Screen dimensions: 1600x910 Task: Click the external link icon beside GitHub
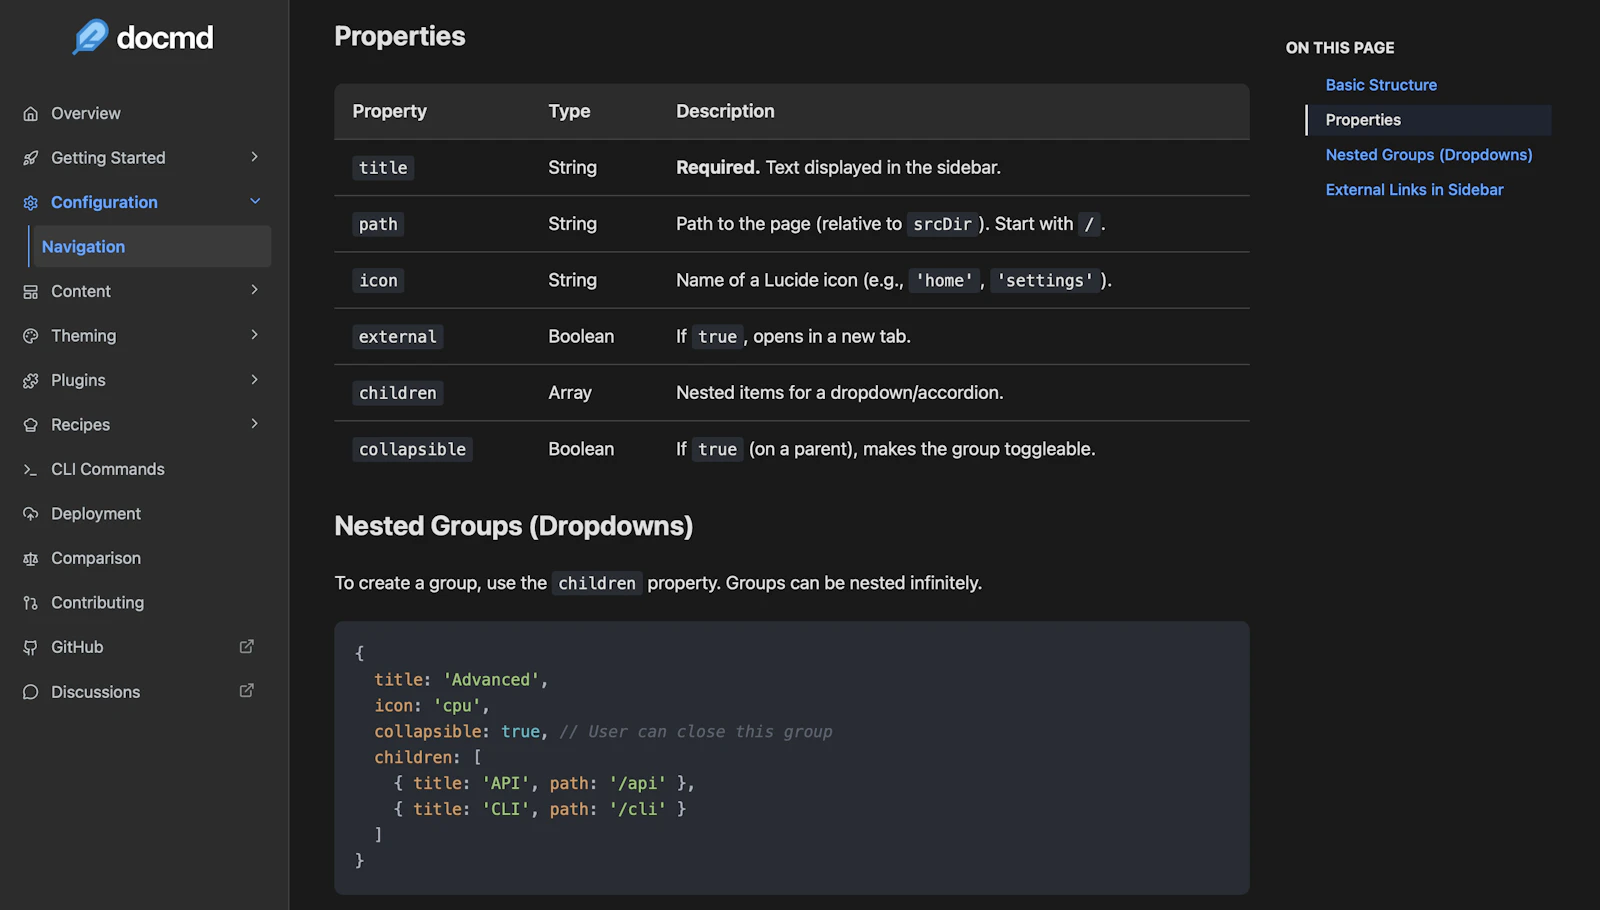point(247,646)
